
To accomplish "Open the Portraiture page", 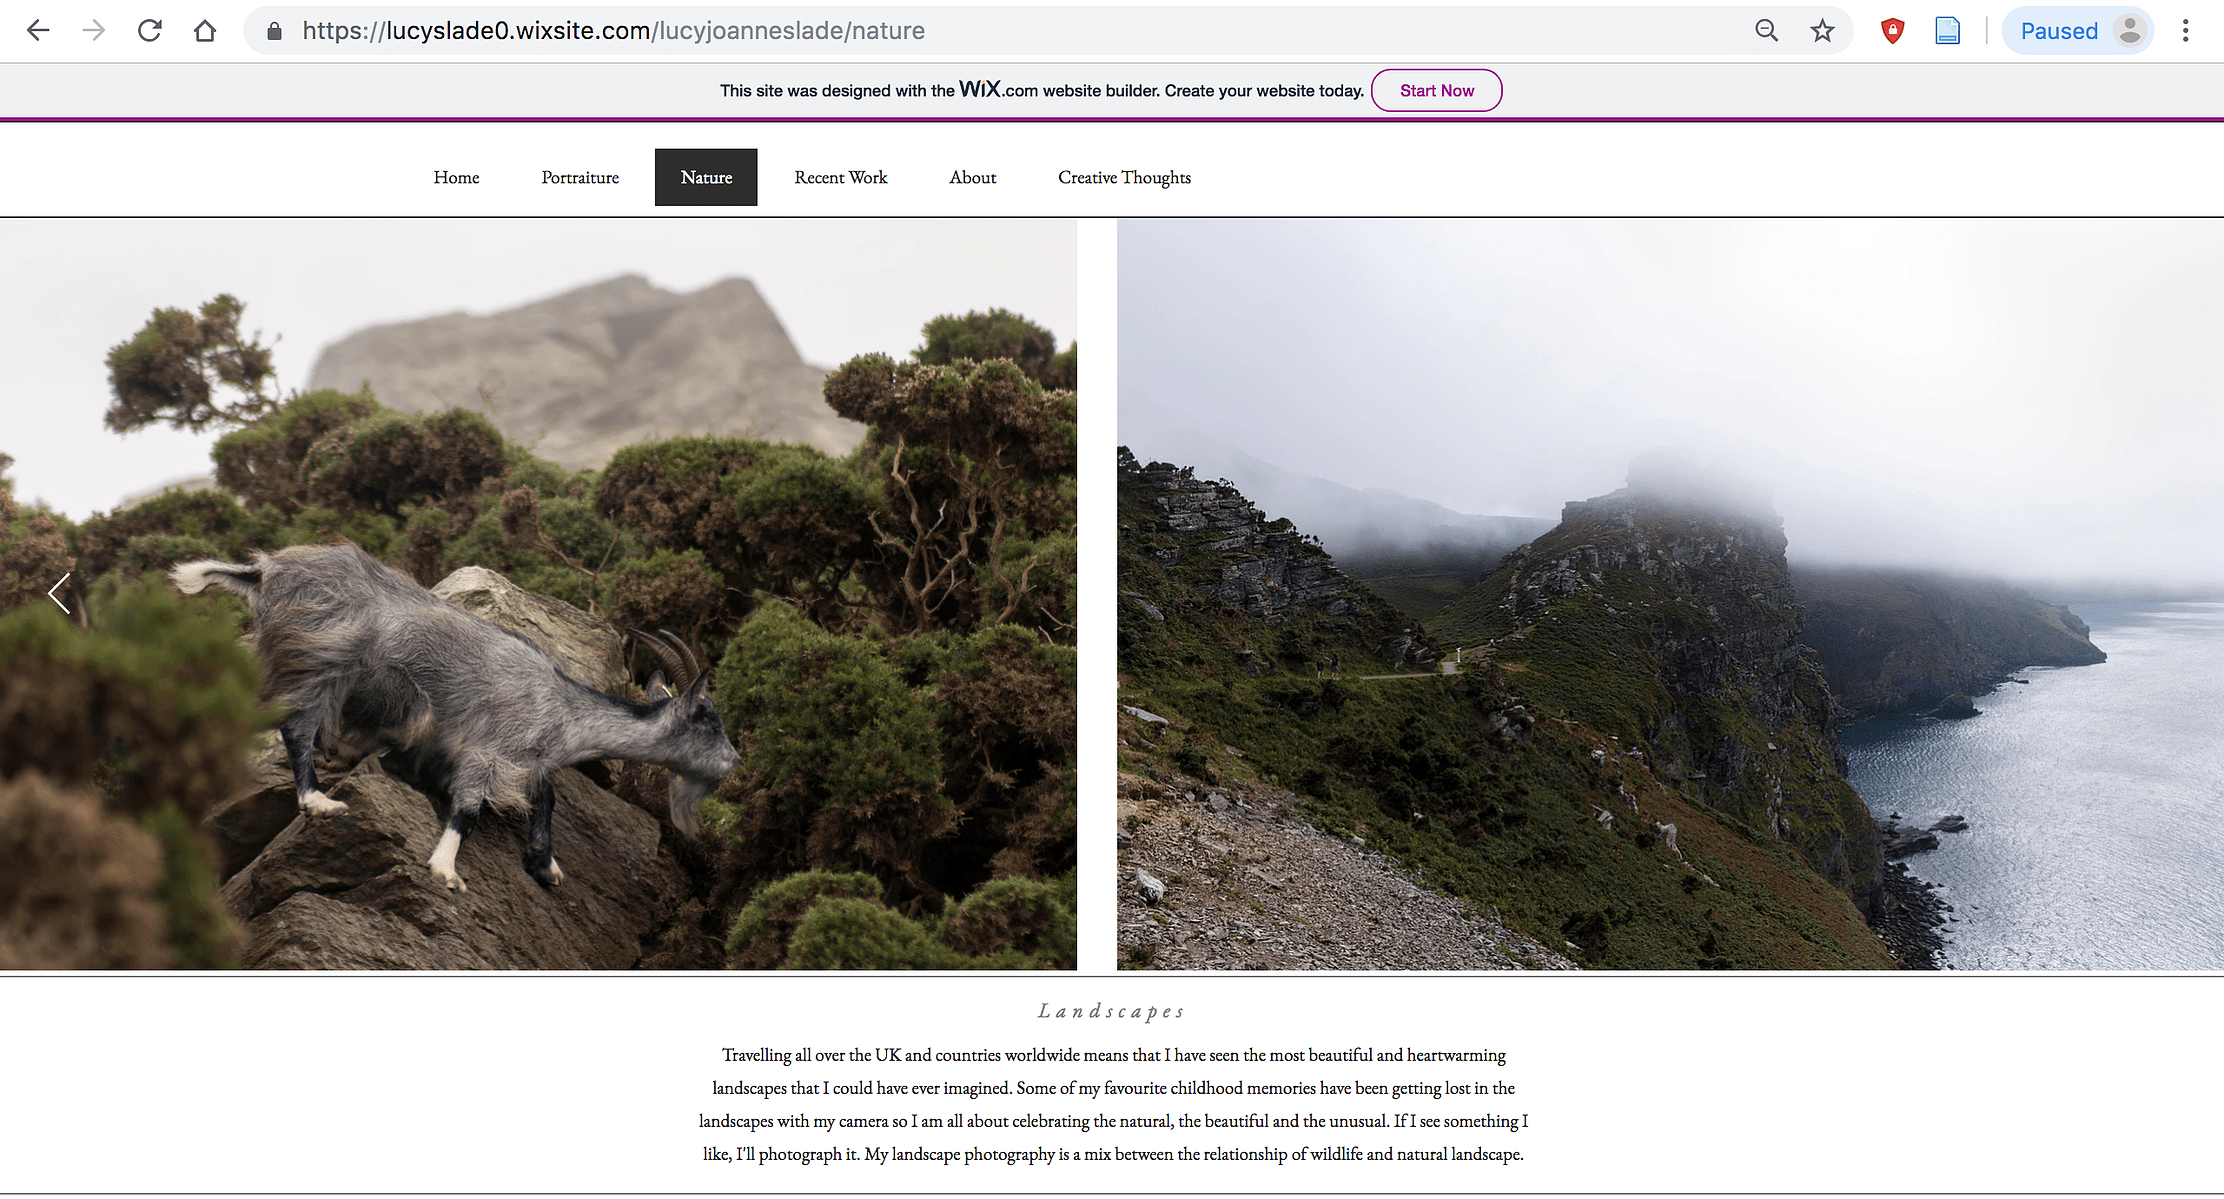I will tap(580, 177).
